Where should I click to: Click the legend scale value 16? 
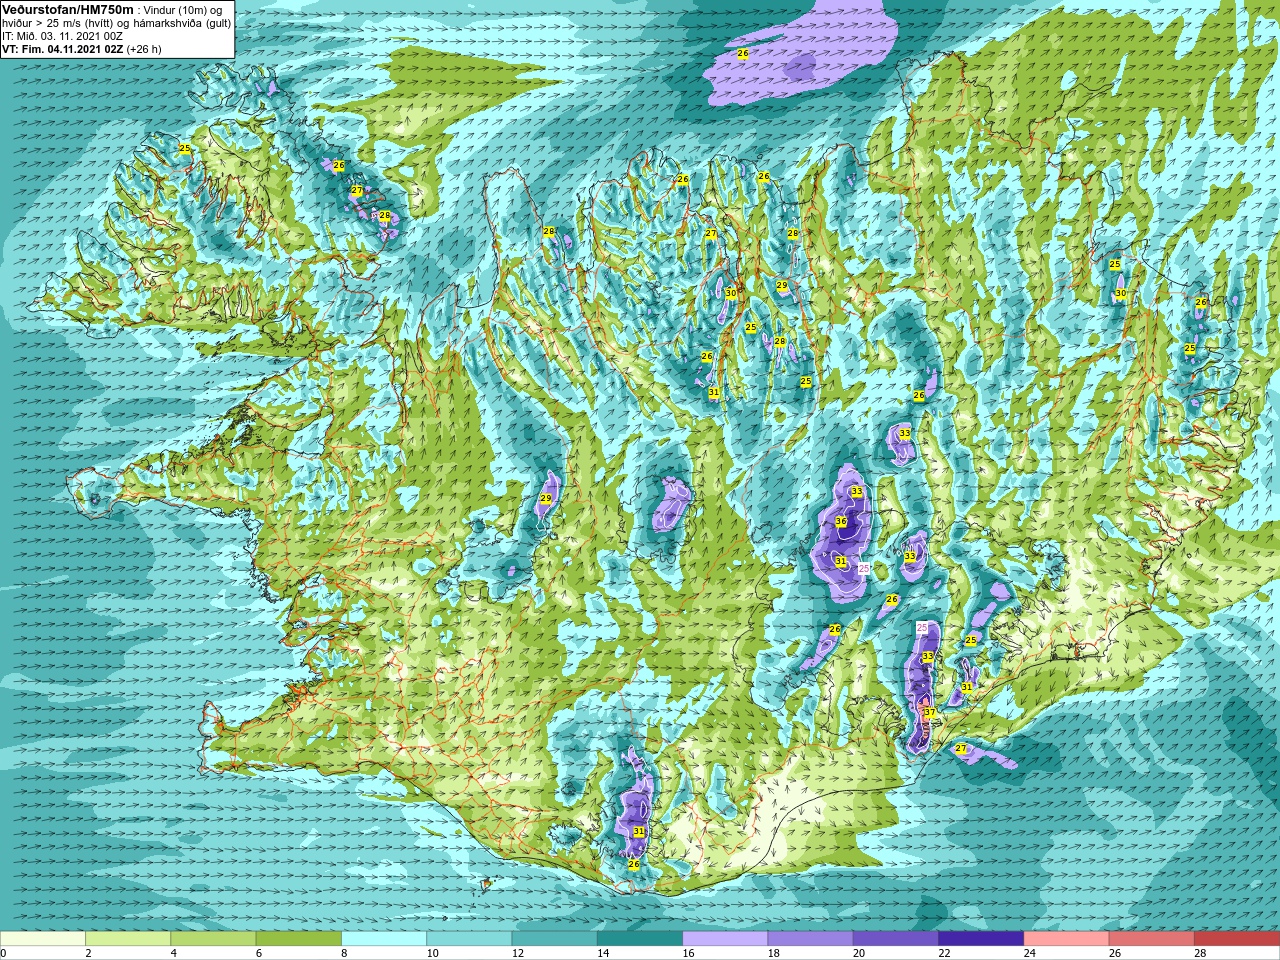tap(688, 953)
